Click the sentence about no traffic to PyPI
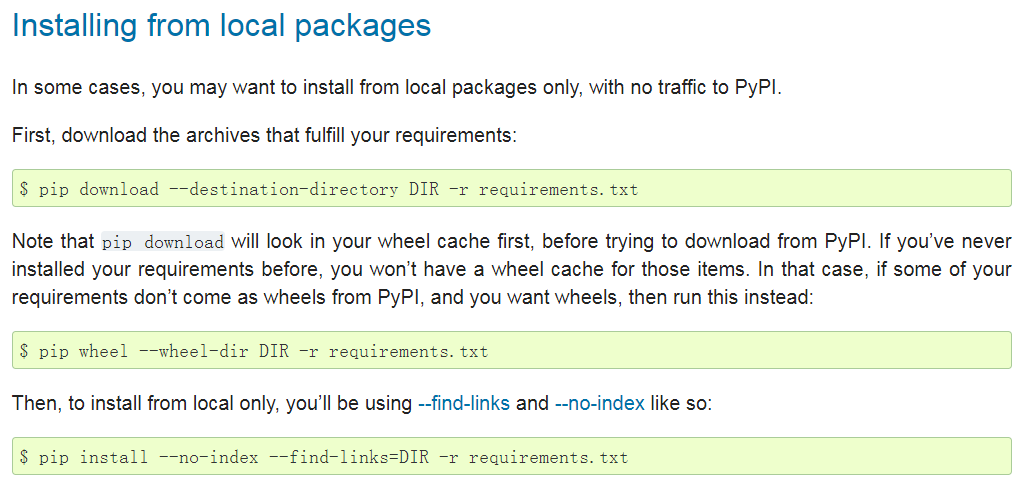The height and width of the screenshot is (480, 1018). coord(396,88)
